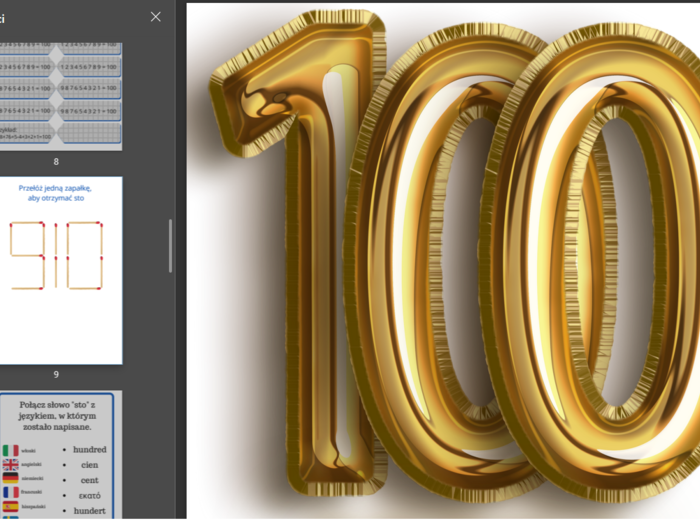Click the page number 8 label
Viewport: 700px width, 520px height.
[x=56, y=161]
